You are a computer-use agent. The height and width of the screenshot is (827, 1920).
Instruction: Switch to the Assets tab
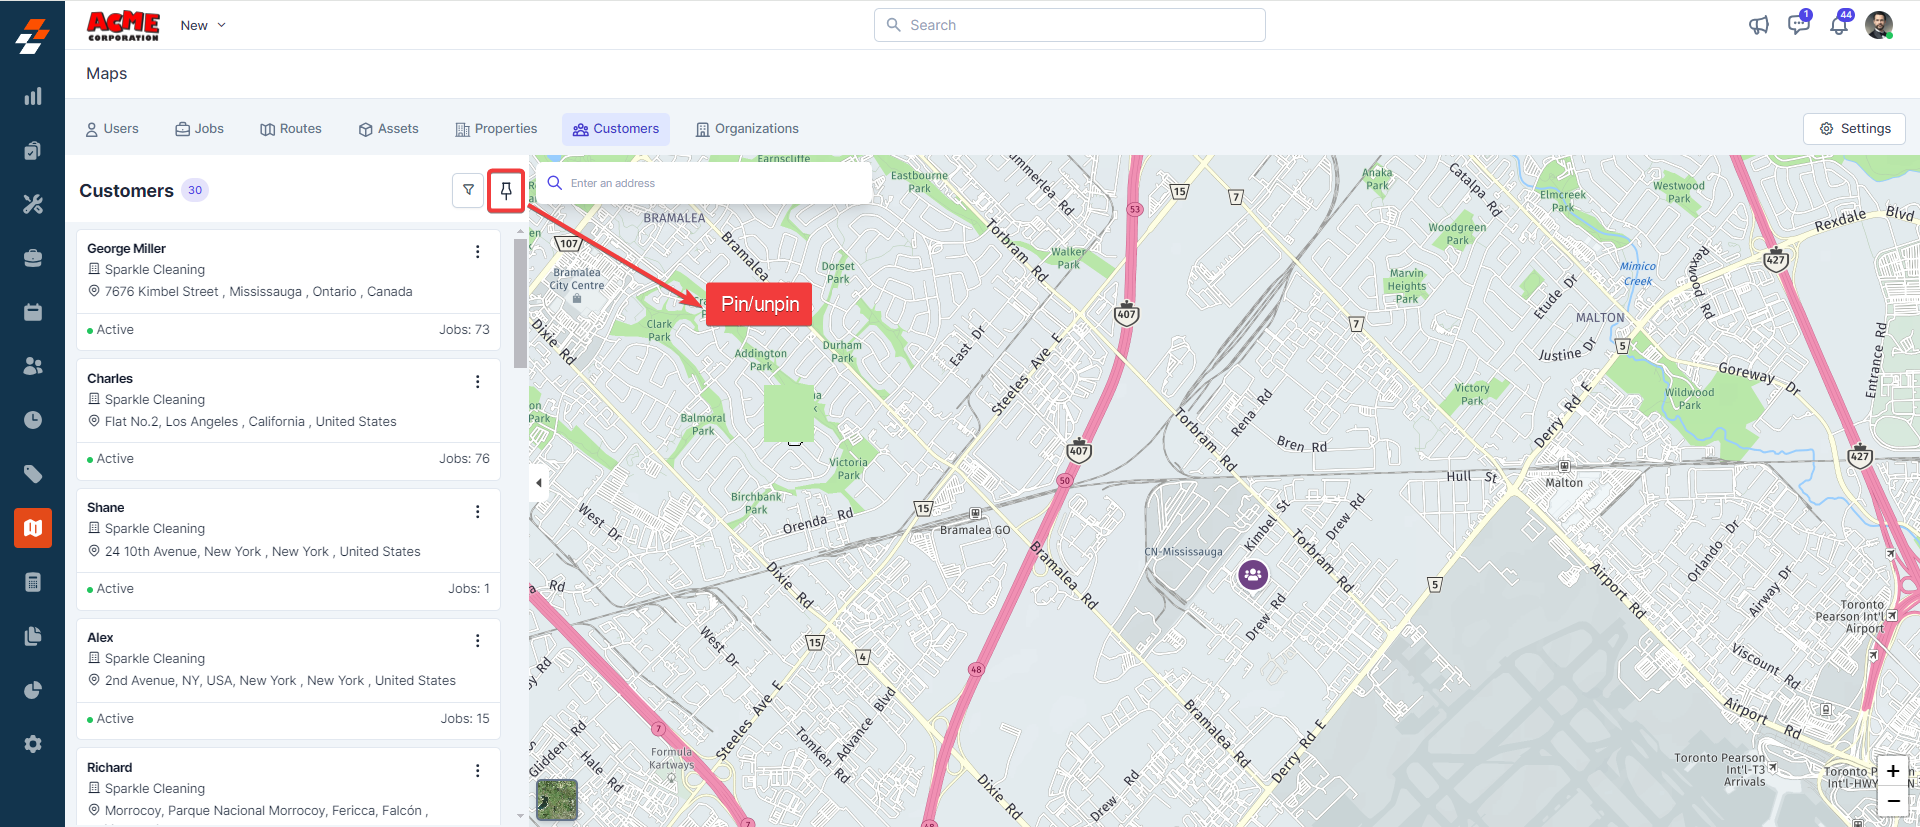point(388,129)
